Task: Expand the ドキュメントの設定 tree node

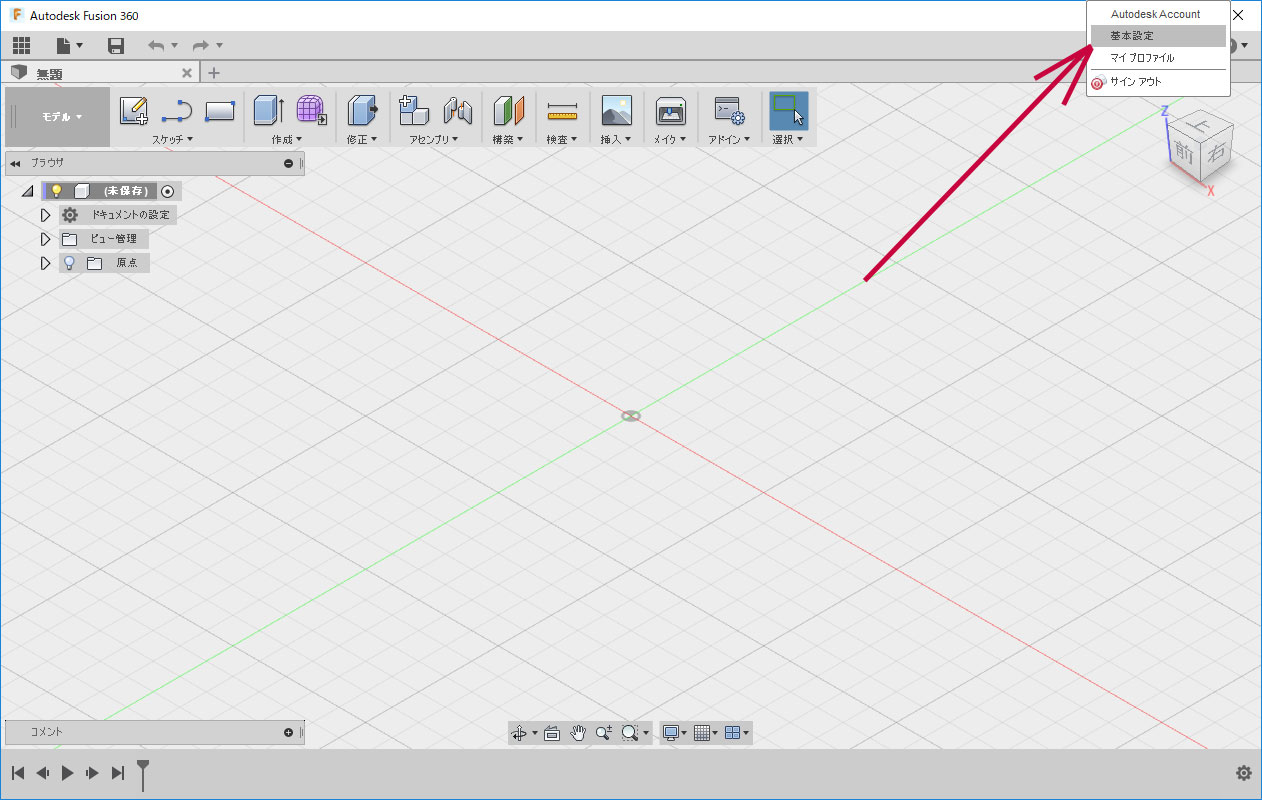Action: pos(45,215)
